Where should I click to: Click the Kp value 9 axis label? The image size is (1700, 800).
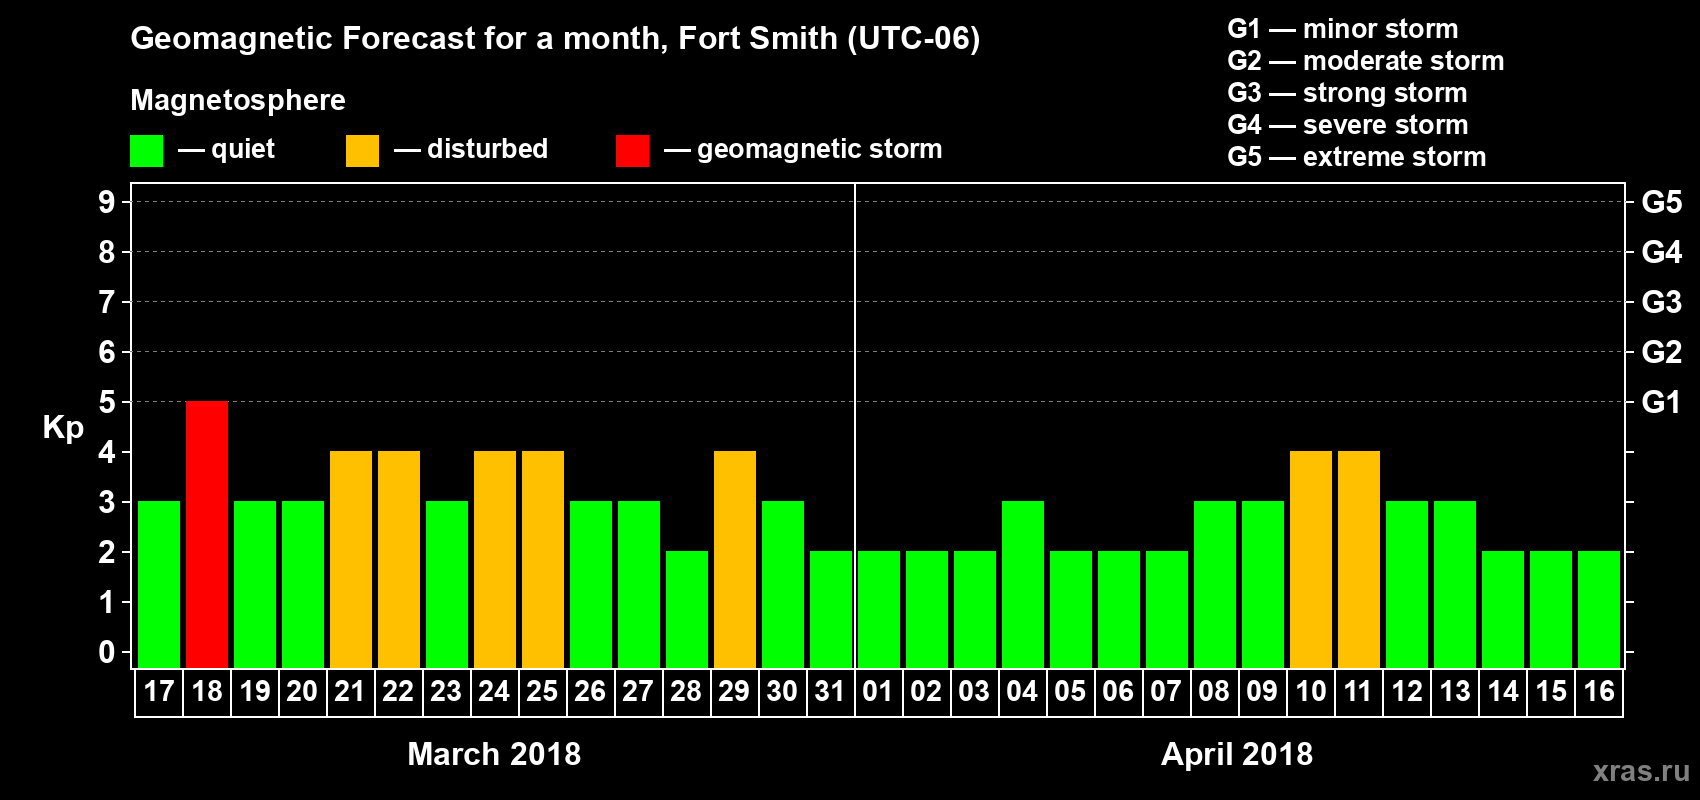tap(107, 202)
